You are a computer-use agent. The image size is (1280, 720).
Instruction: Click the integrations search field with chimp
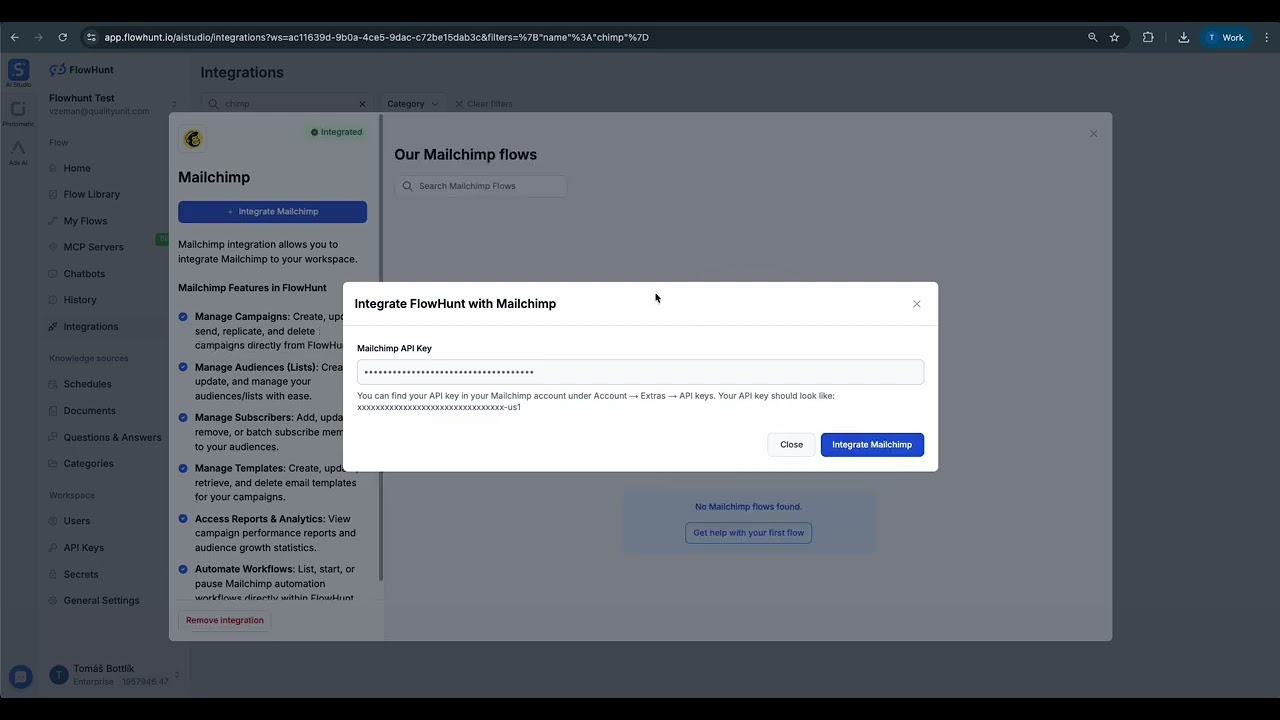(x=287, y=104)
